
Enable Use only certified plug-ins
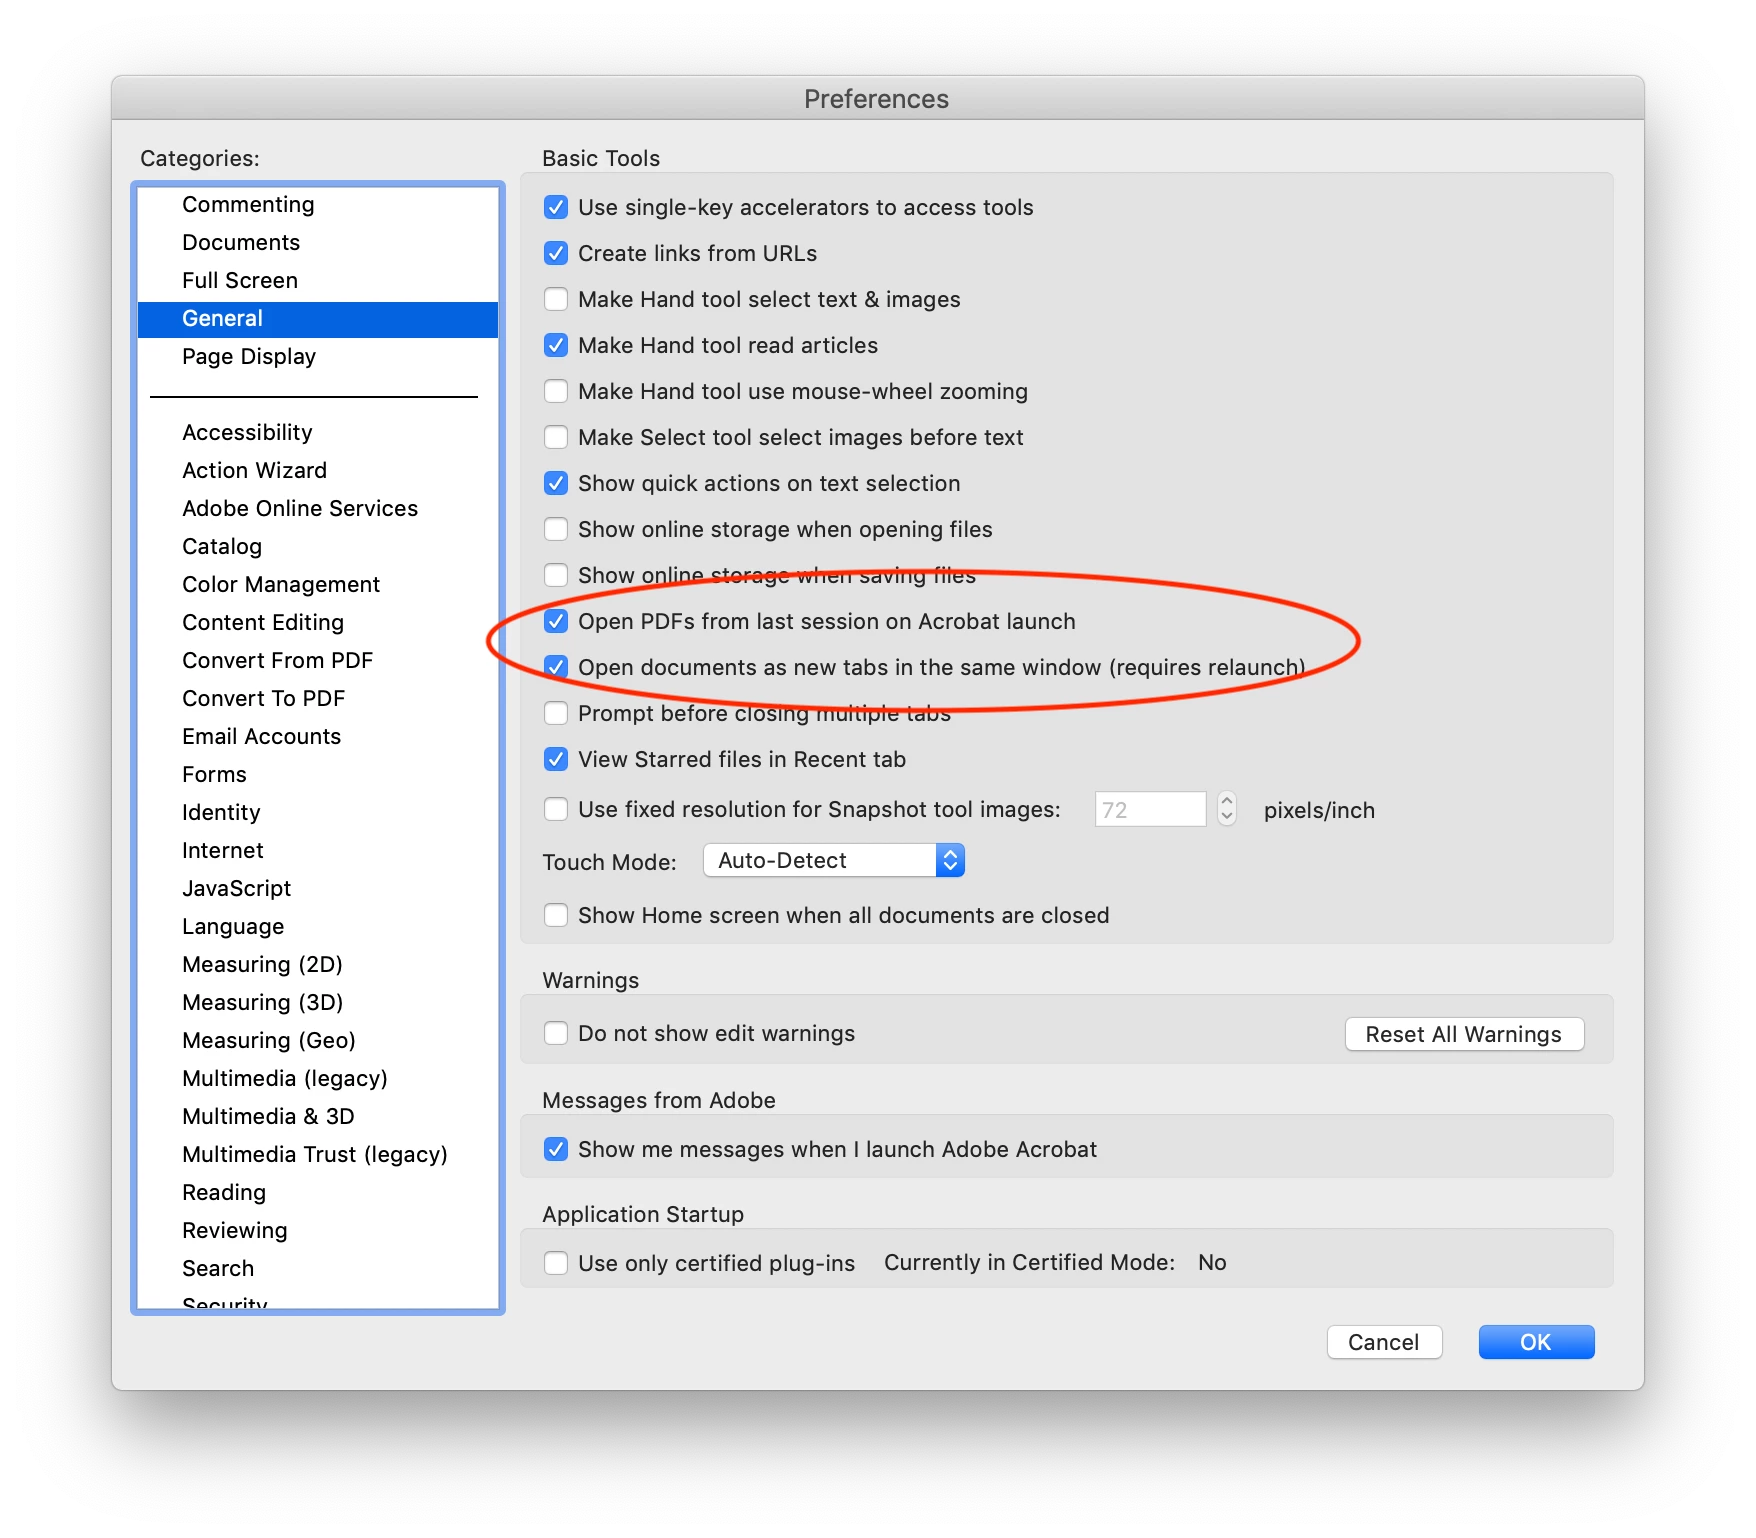pos(556,1263)
